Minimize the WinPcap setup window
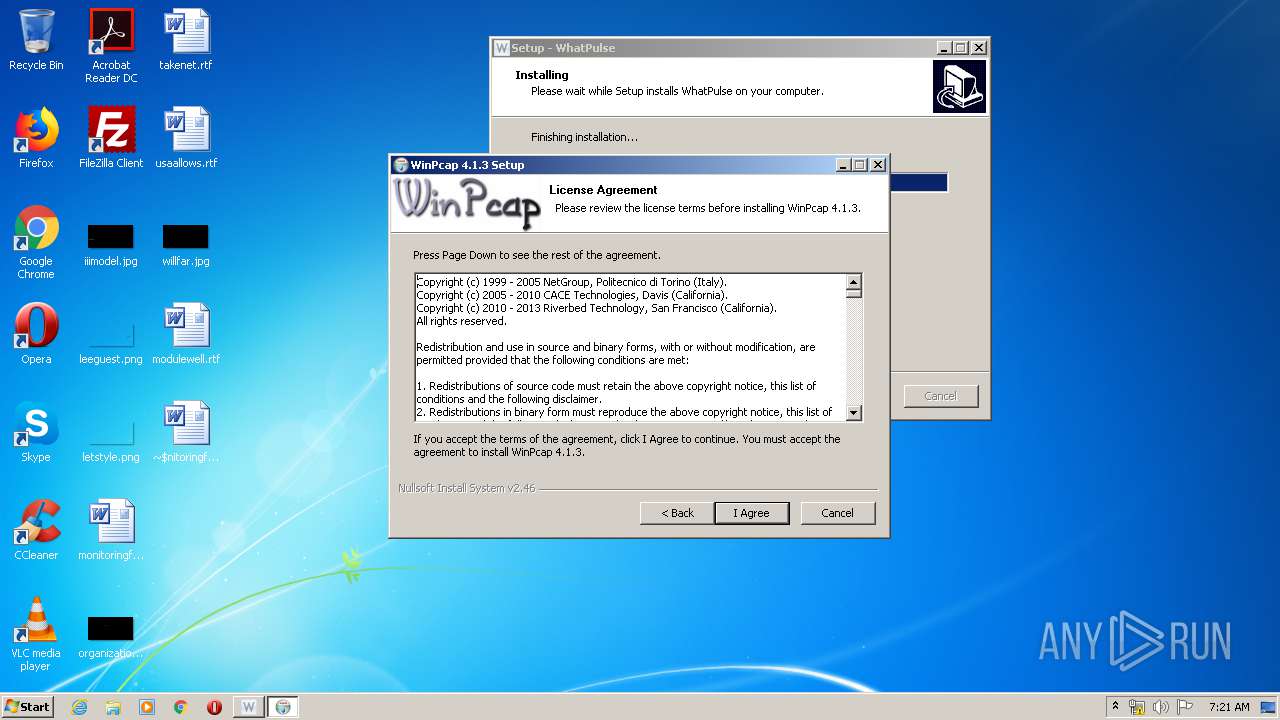1280x720 pixels. pyautogui.click(x=843, y=165)
